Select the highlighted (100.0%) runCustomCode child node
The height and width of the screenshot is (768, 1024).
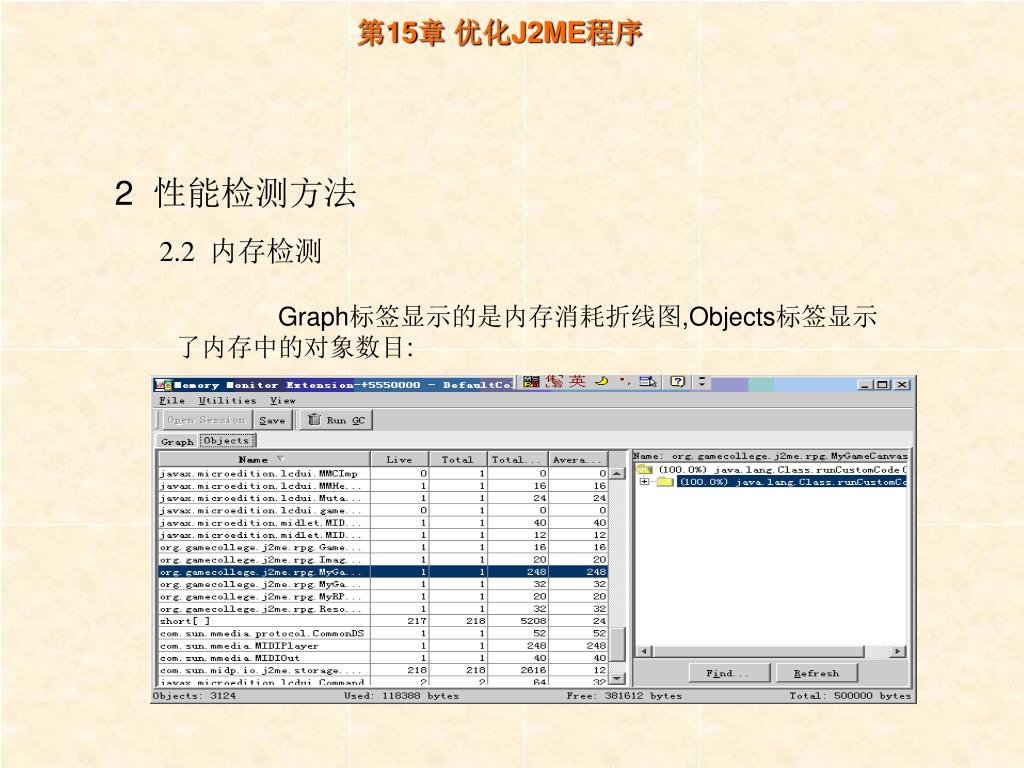click(793, 482)
